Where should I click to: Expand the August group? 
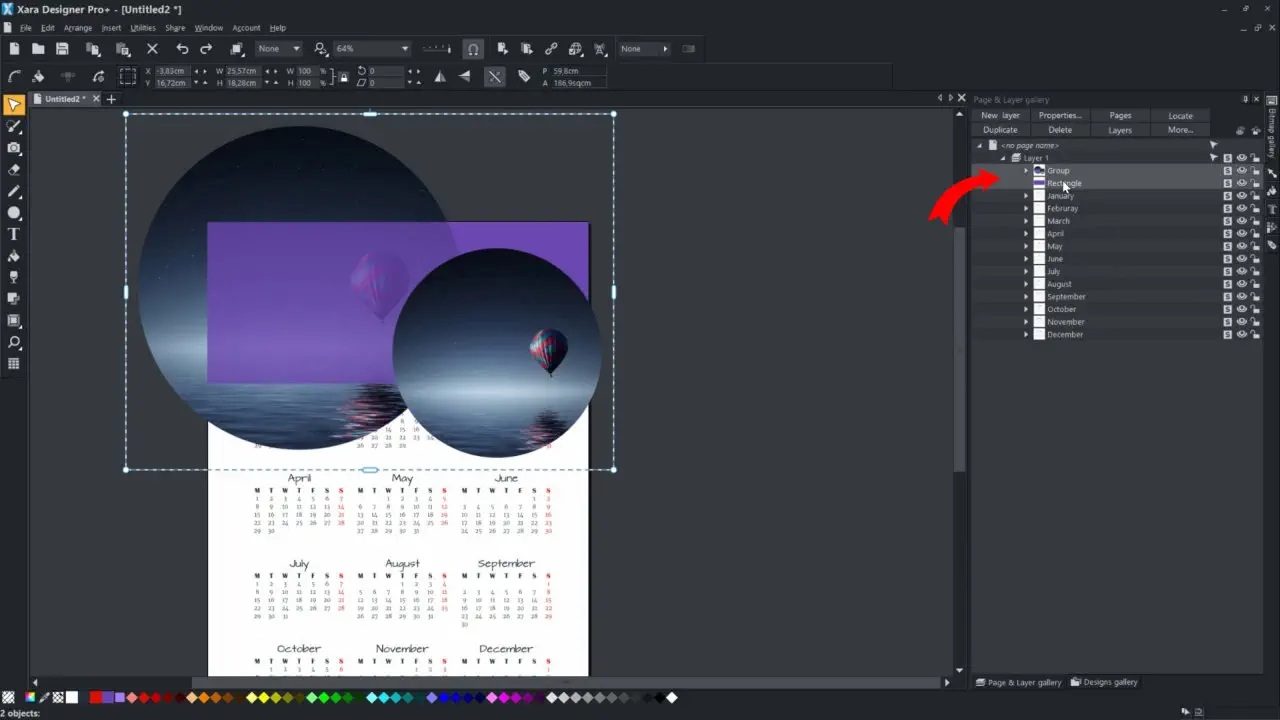1026,284
